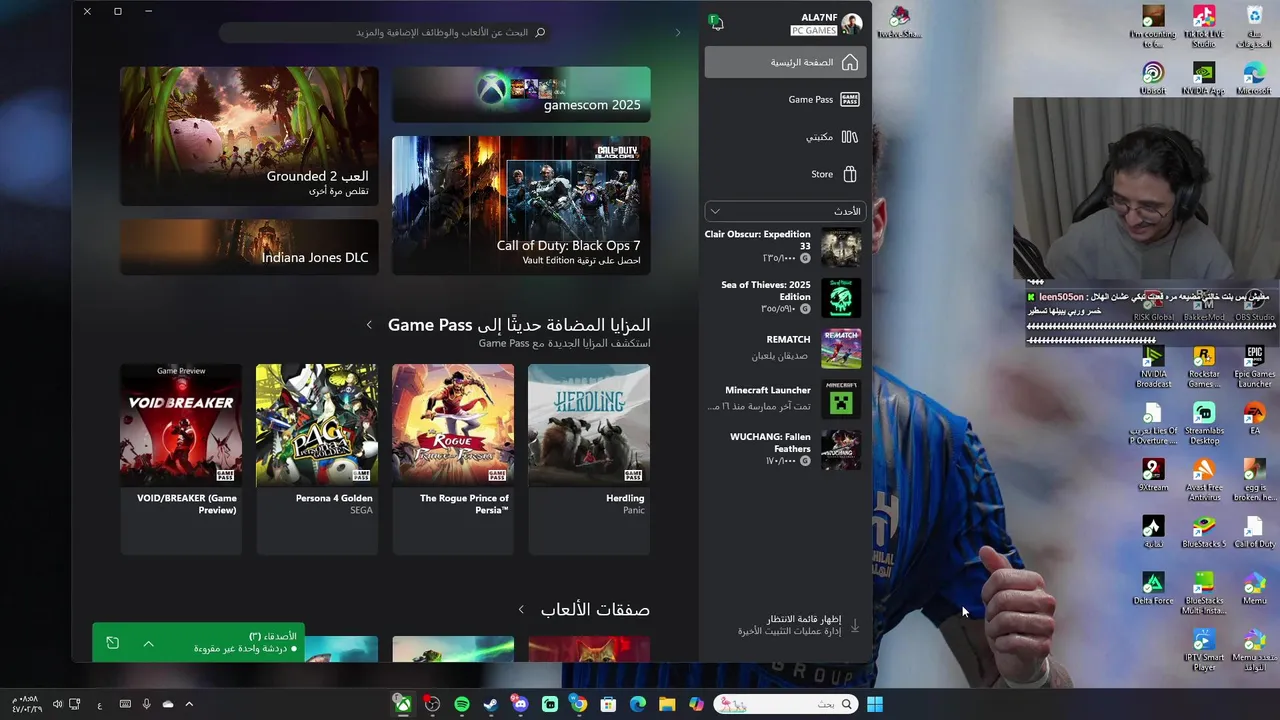Open Discord from the taskbar
Screen dimensions: 1280x720
pos(520,704)
